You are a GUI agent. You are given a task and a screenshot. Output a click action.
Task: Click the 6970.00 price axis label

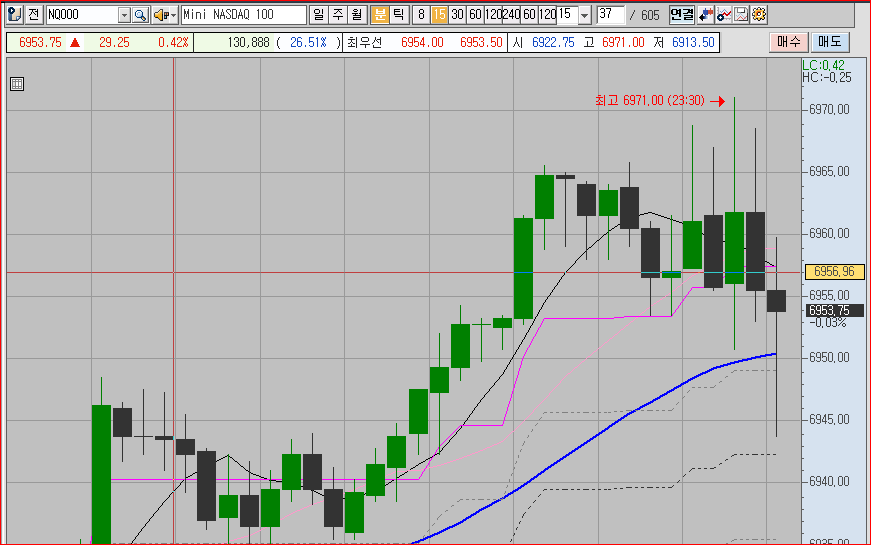click(829, 109)
